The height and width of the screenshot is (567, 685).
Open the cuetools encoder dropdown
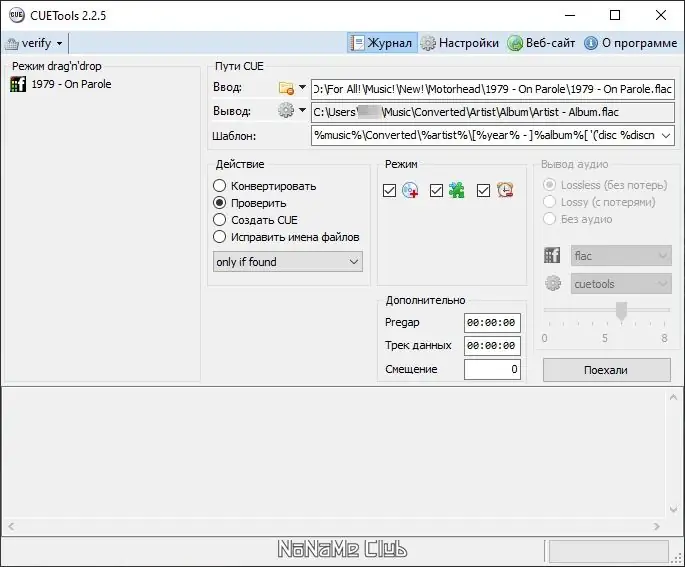[x=621, y=284]
